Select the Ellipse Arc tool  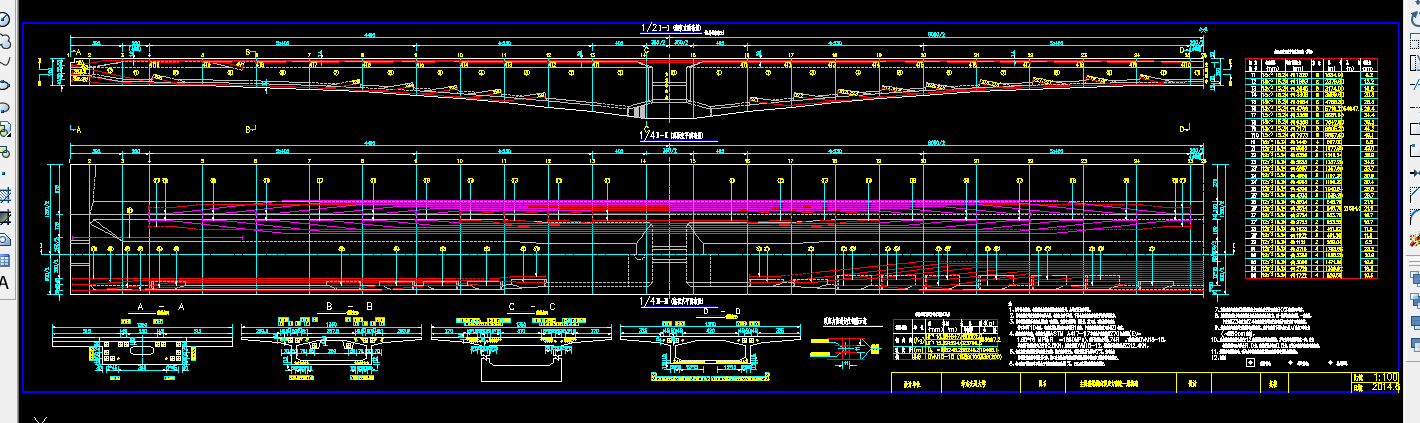[x=4, y=106]
